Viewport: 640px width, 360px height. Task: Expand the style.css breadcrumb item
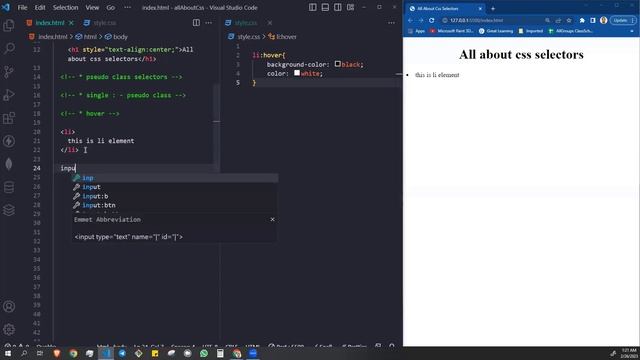tap(244, 37)
